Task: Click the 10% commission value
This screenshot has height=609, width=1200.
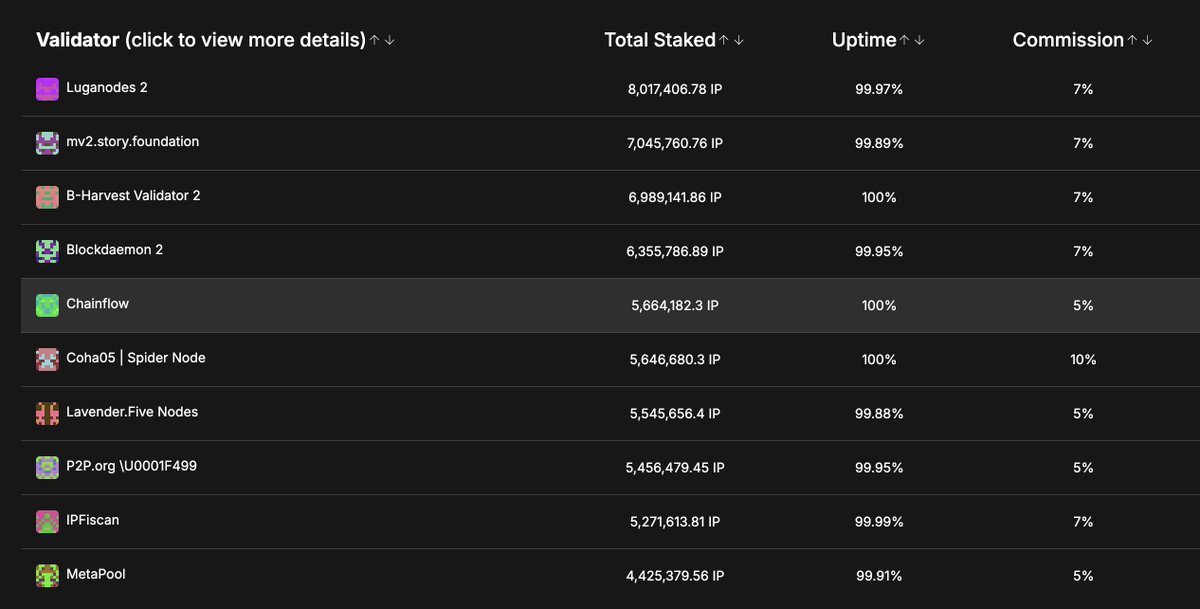Action: [1083, 359]
